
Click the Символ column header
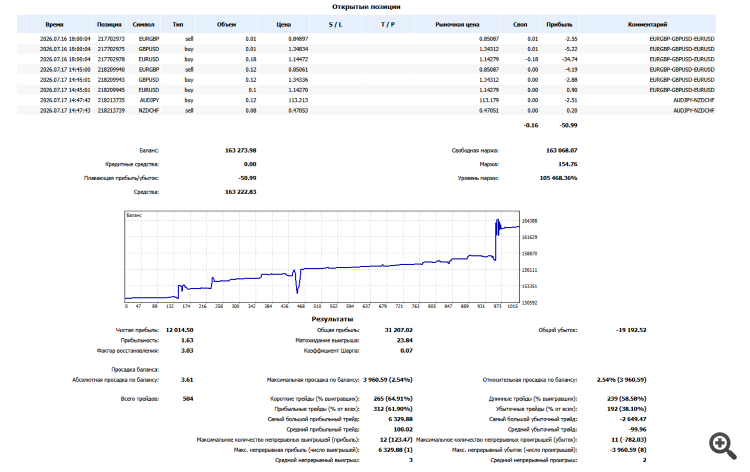click(x=143, y=24)
